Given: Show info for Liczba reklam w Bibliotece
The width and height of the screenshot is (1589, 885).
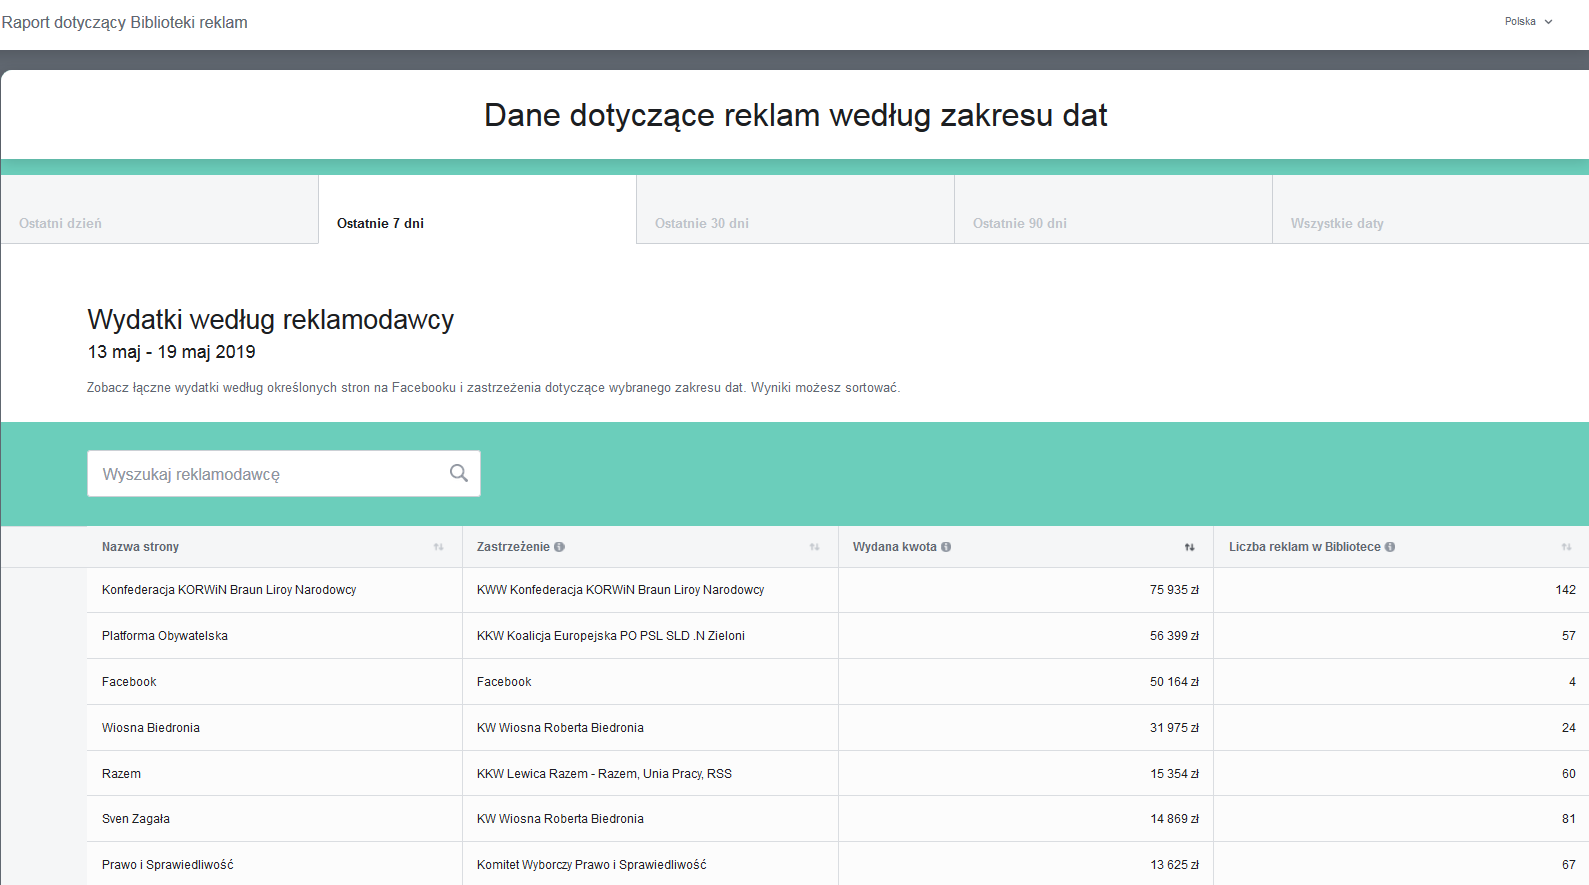Looking at the screenshot, I should coord(1390,547).
